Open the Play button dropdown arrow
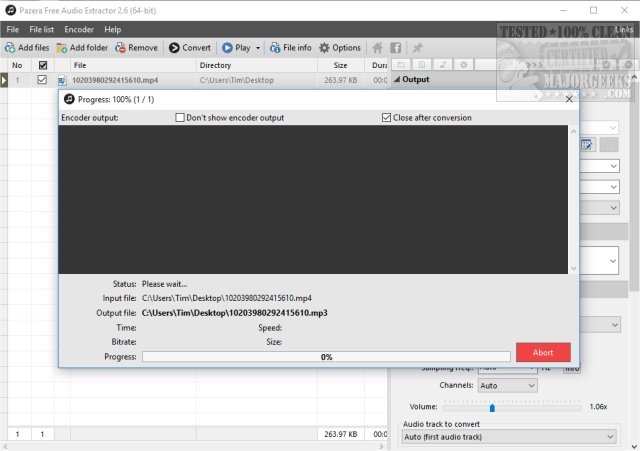The width and height of the screenshot is (640, 451). point(258,48)
